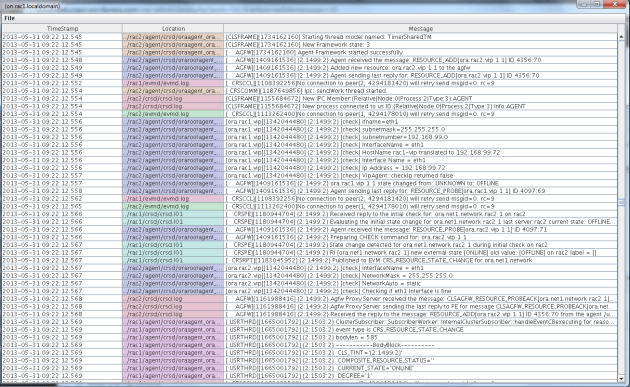Select "DEGREE='1'" message
630x387 pixels.
tap(420, 376)
